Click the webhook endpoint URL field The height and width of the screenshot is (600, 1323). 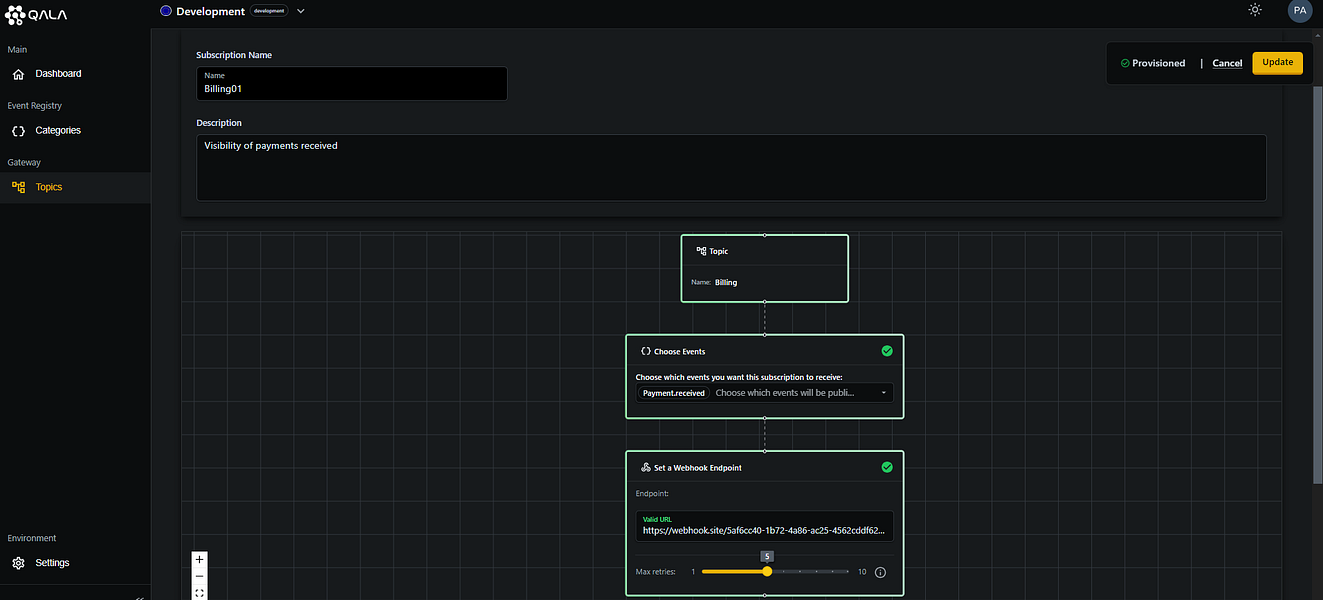coord(765,526)
